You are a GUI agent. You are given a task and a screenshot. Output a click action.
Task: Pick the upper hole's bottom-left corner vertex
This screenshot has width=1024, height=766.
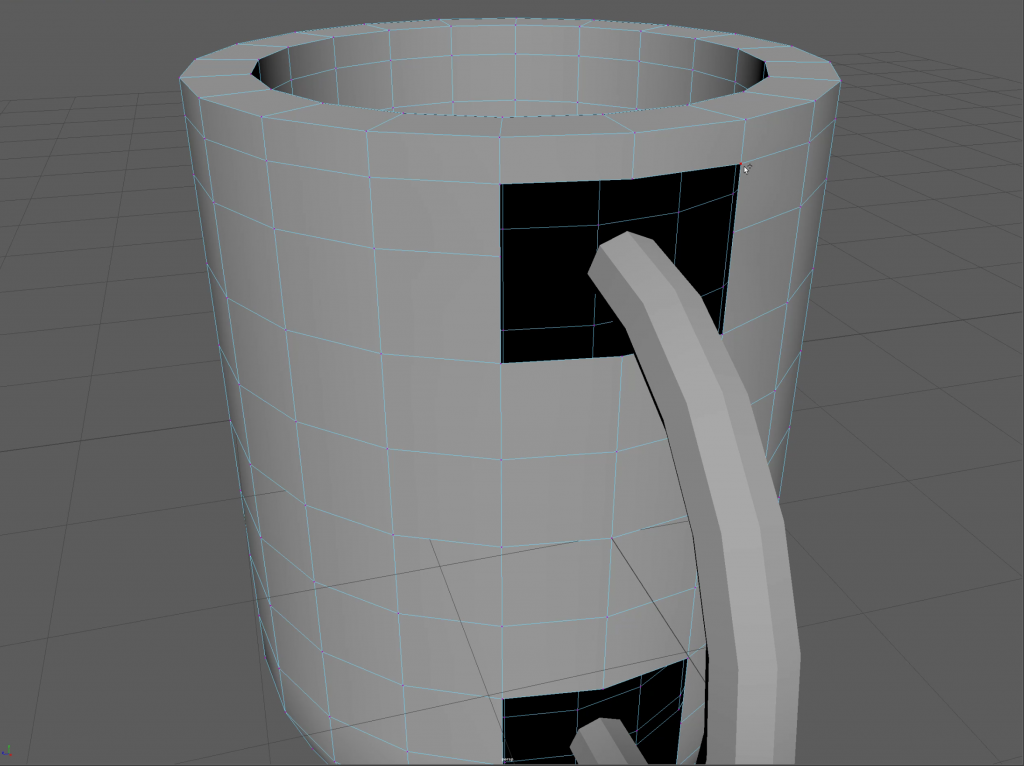[x=501, y=362]
